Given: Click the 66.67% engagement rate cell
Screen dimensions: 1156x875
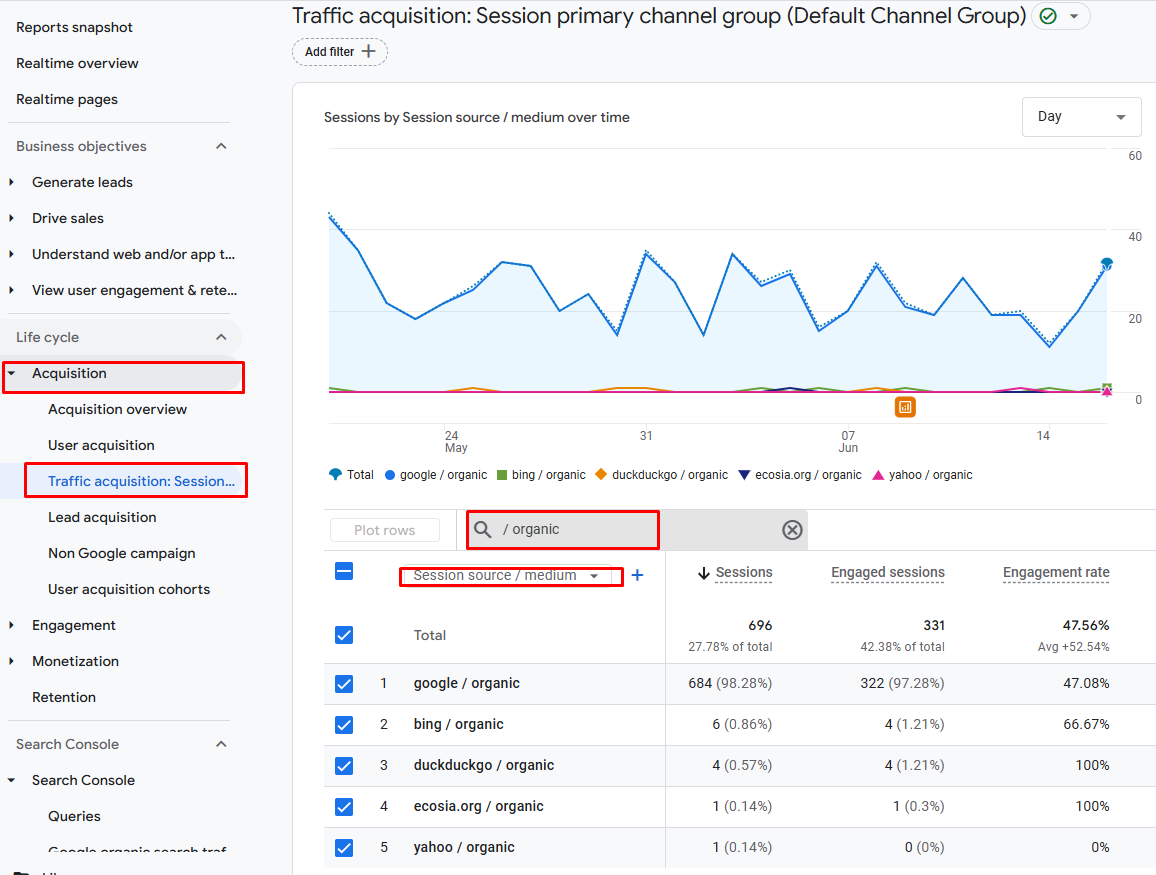Looking at the screenshot, I should (1086, 724).
